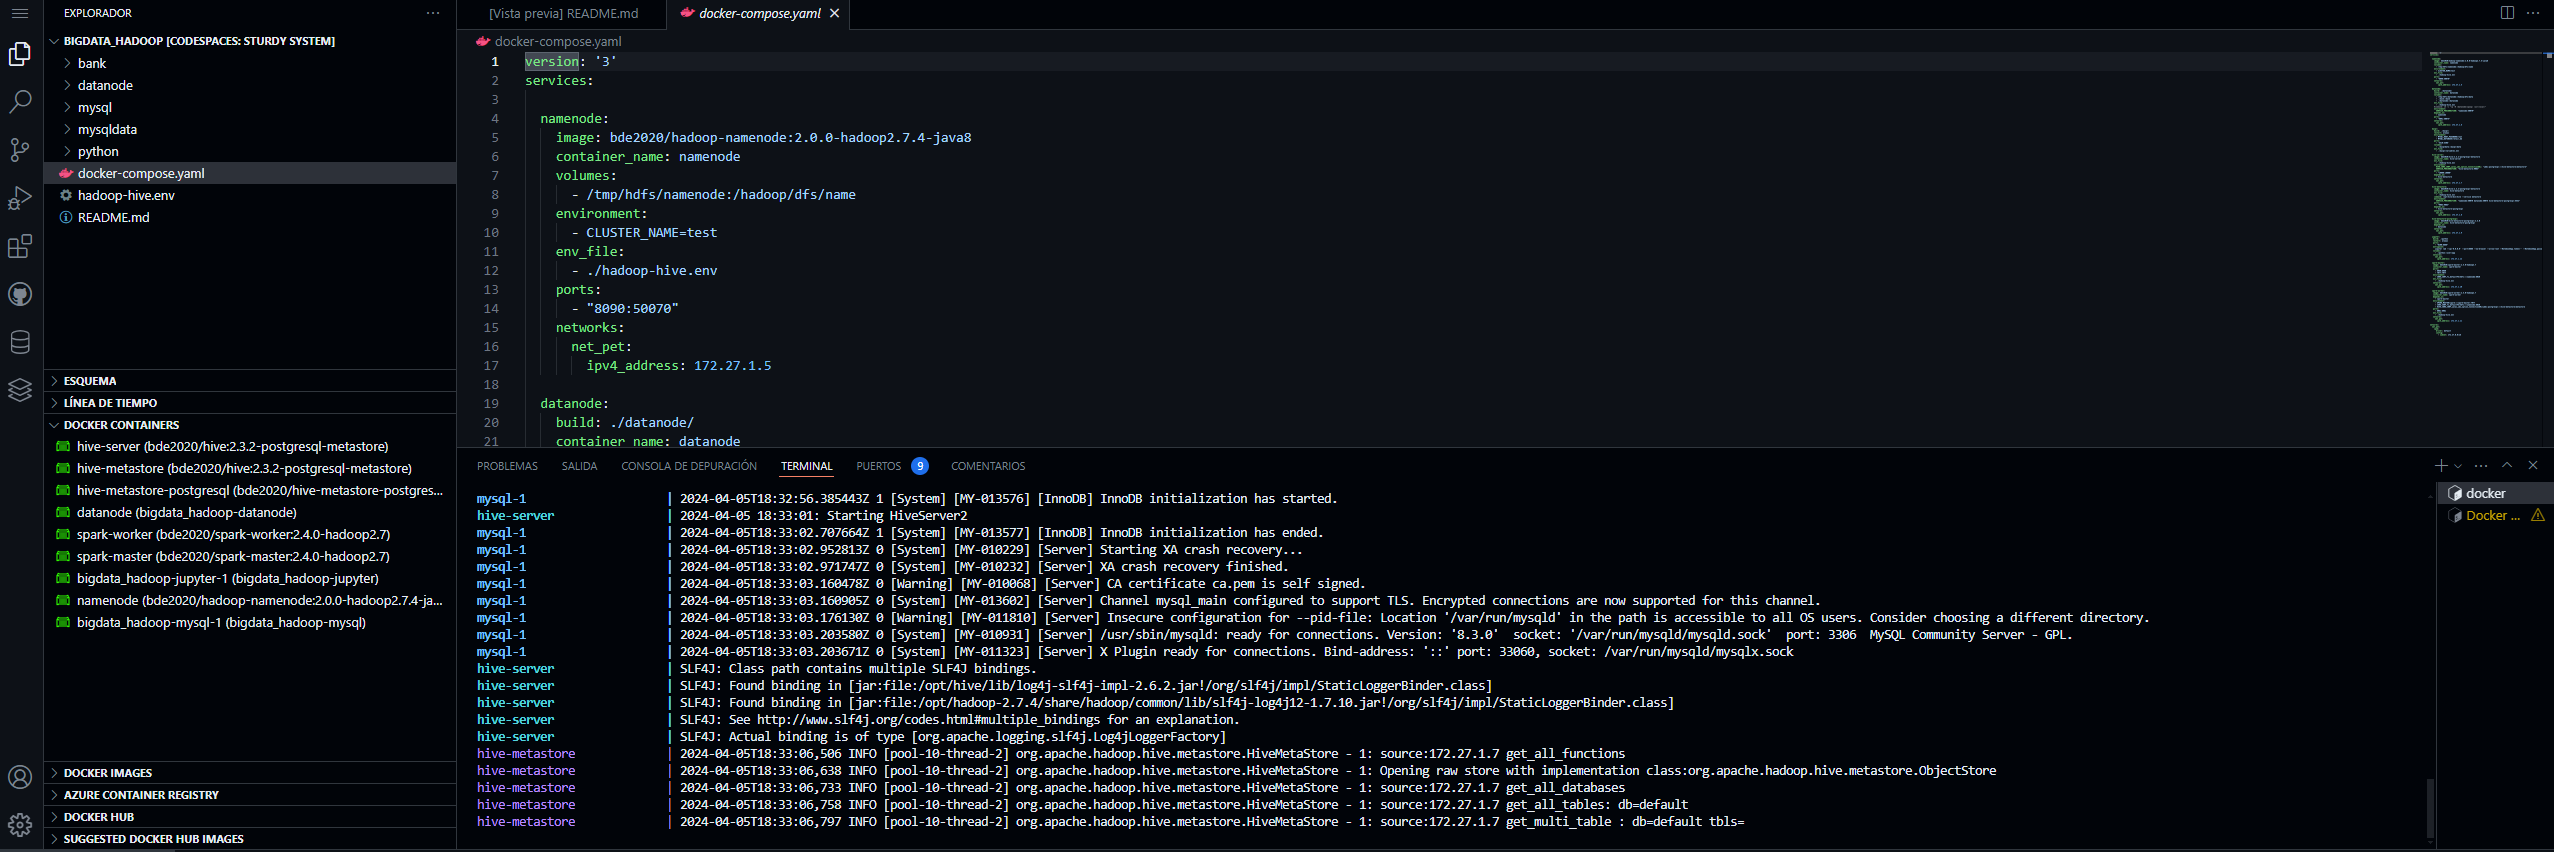Open the Manage gear settings icon
Image resolution: width=2554 pixels, height=852 pixels.
pos(20,825)
